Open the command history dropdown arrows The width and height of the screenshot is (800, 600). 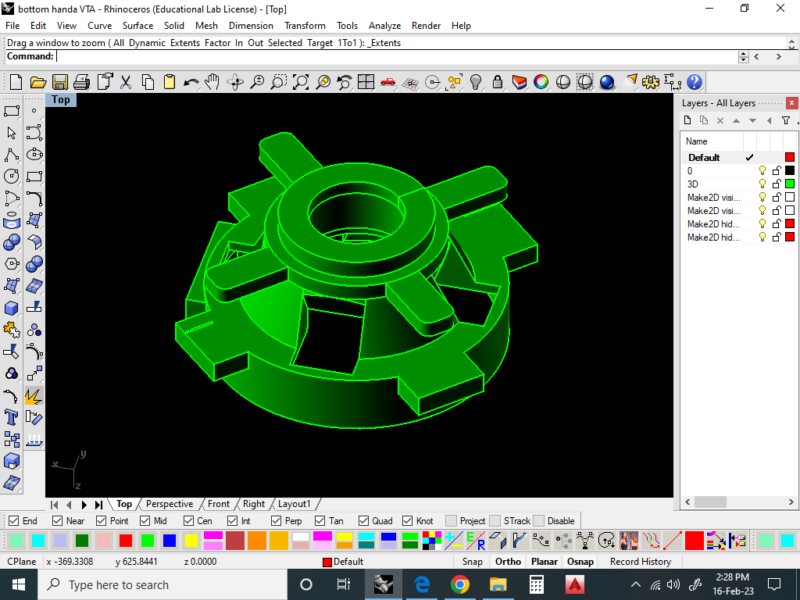point(743,57)
